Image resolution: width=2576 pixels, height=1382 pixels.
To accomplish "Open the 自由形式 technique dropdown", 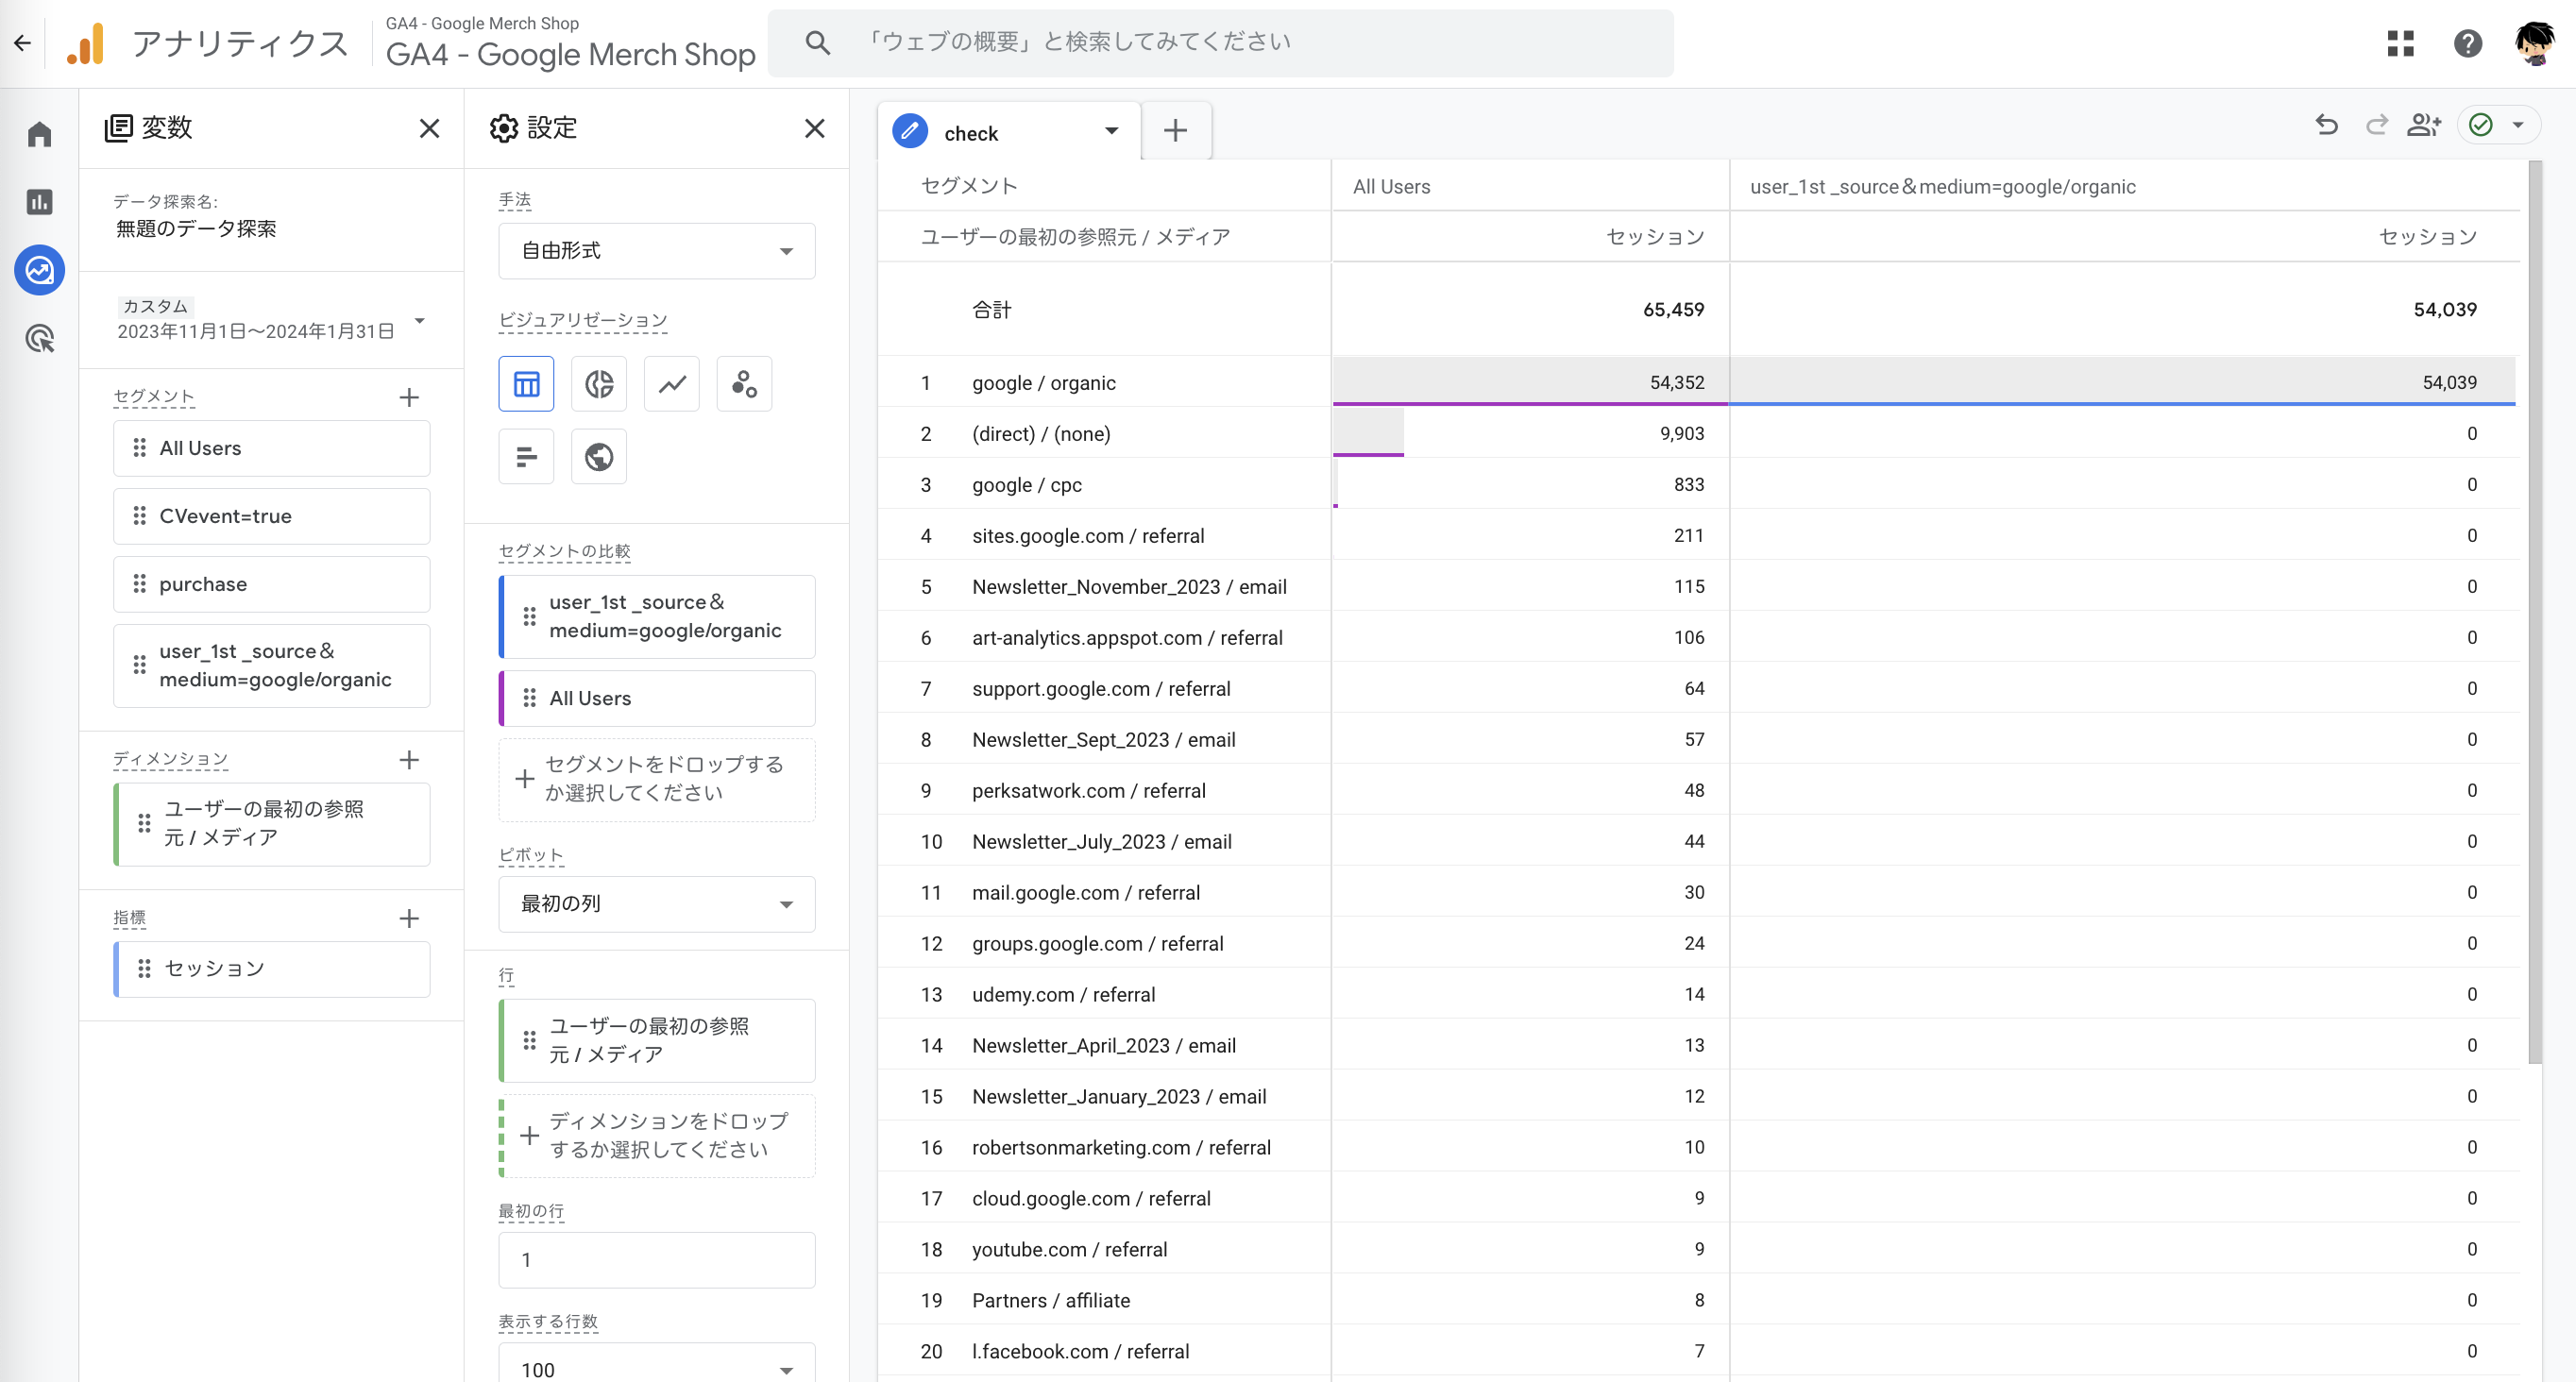I will point(657,251).
